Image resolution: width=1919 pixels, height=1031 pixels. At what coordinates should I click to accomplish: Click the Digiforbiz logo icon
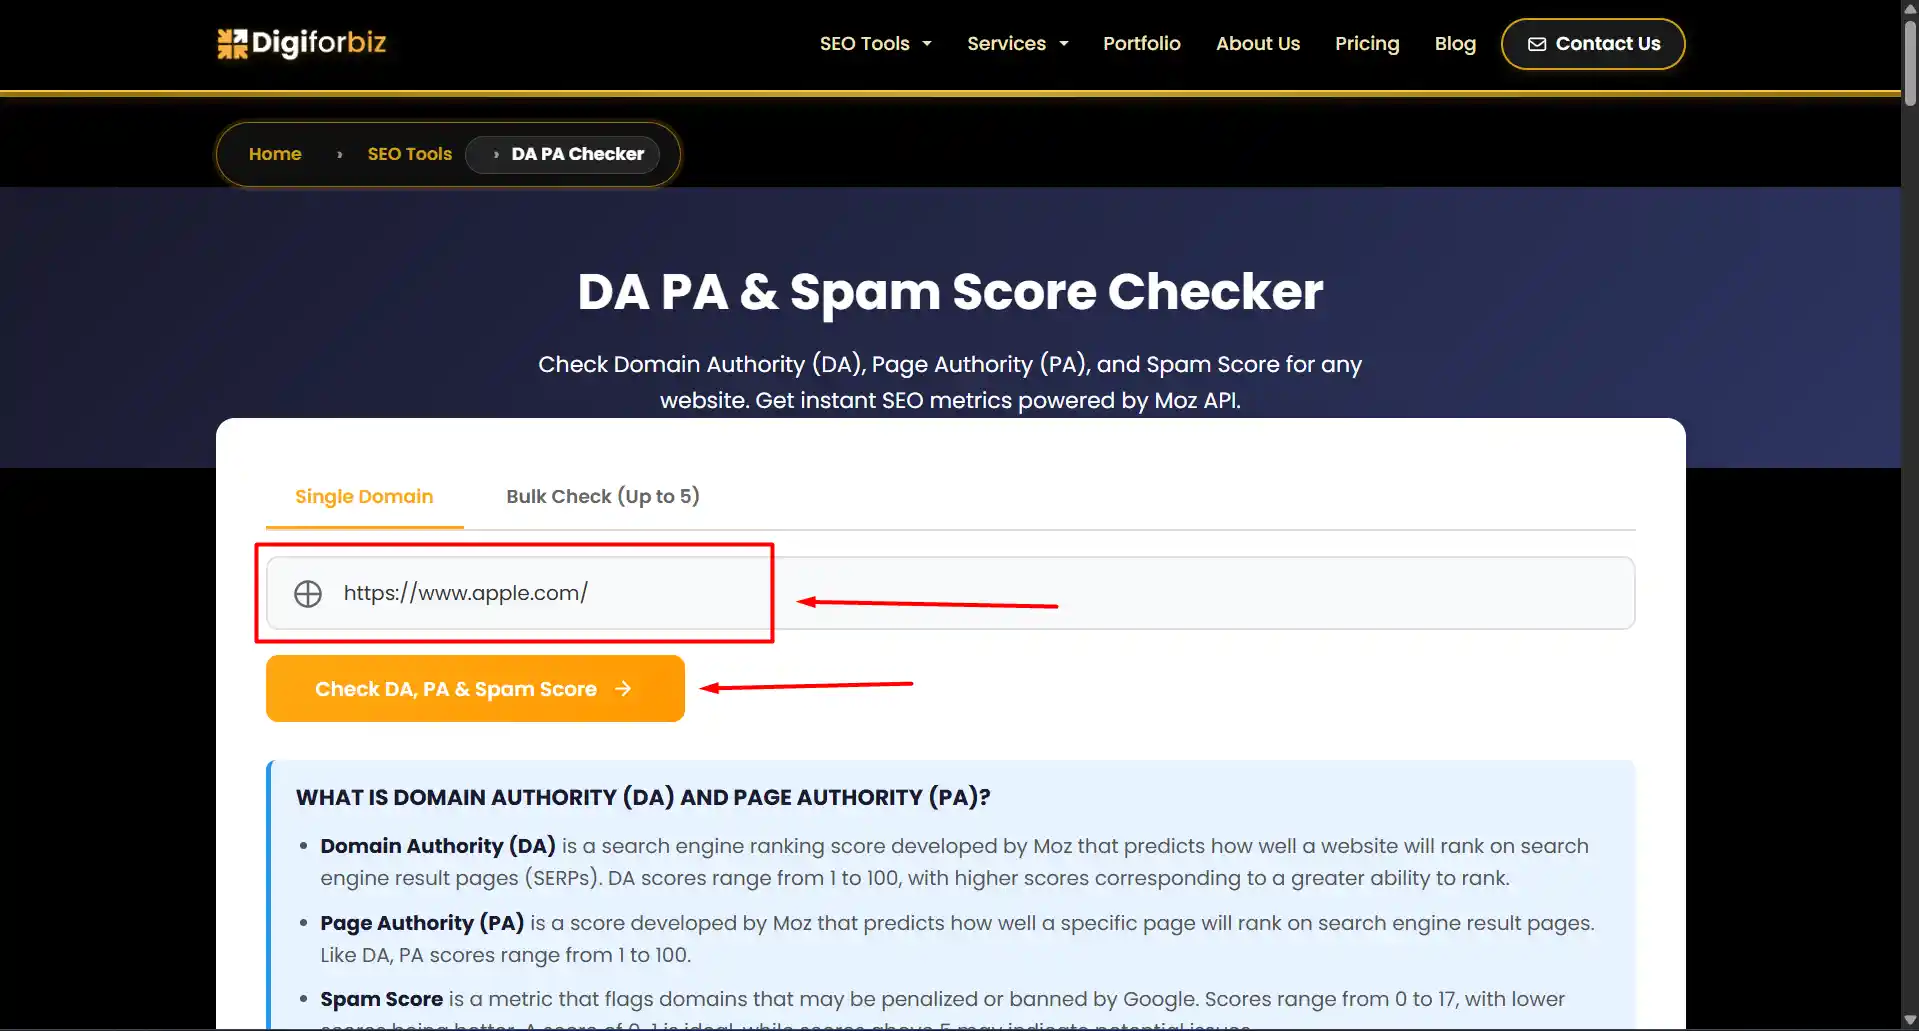point(232,43)
